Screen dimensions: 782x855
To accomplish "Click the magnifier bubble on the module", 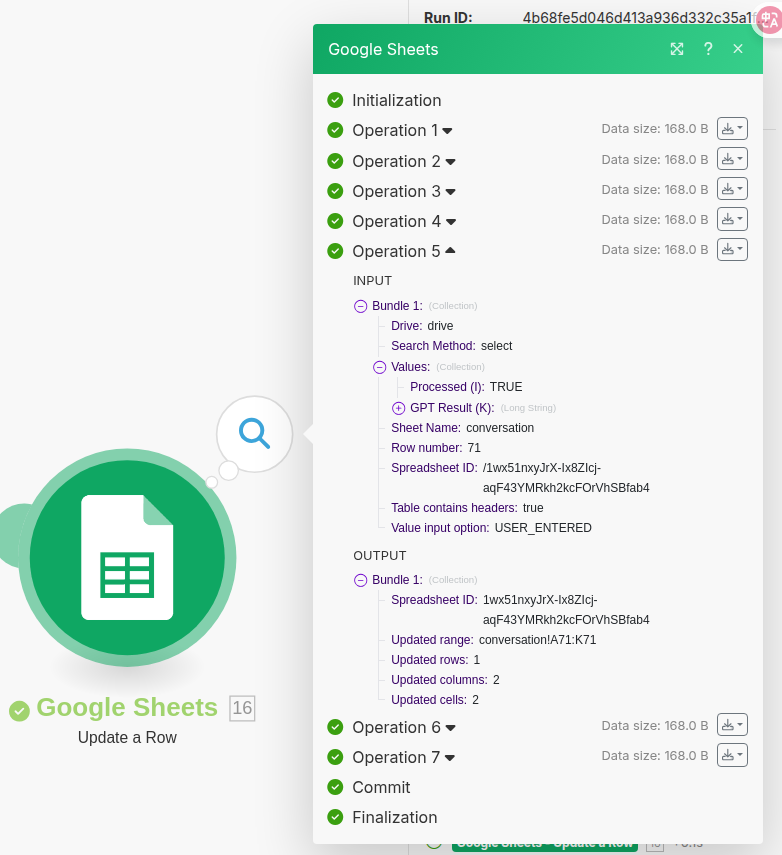I will (x=255, y=434).
